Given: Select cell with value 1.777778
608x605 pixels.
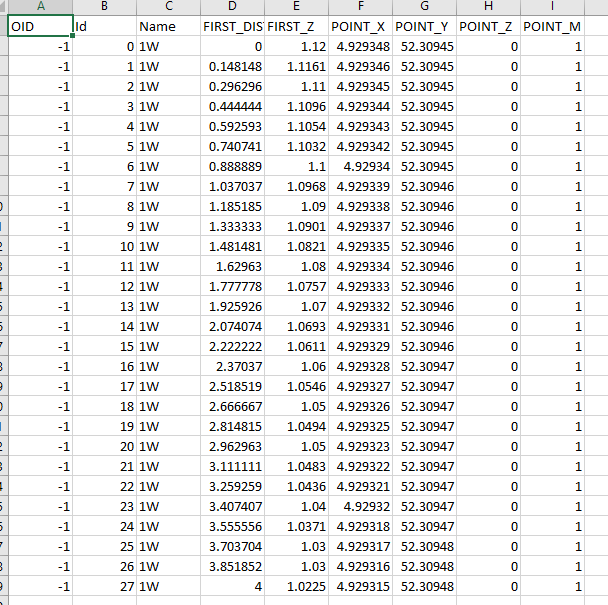Looking at the screenshot, I should pyautogui.click(x=232, y=287).
